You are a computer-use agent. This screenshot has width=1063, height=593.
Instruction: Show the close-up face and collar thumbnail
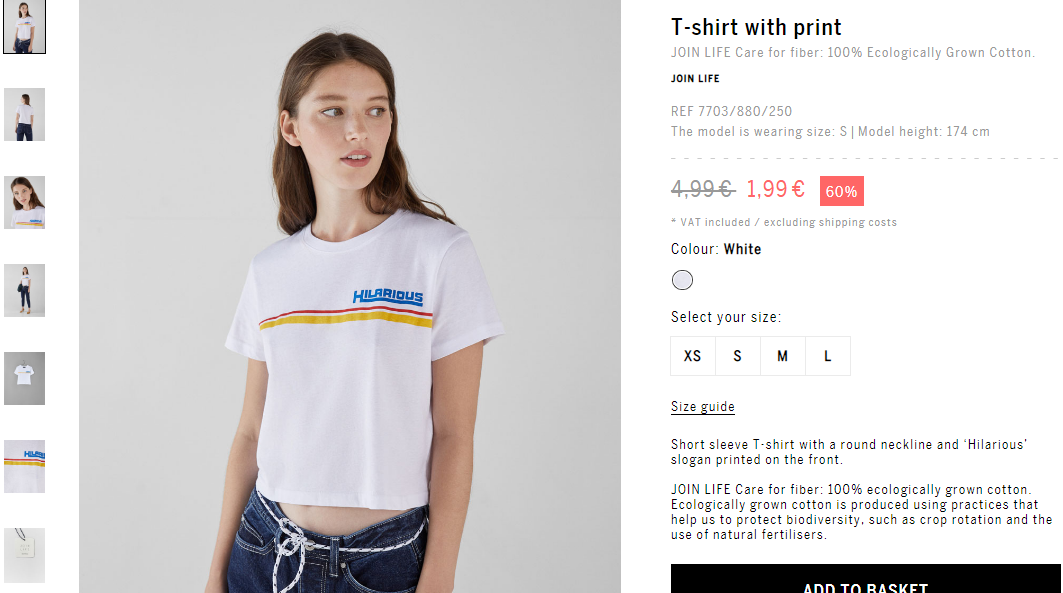[24, 203]
